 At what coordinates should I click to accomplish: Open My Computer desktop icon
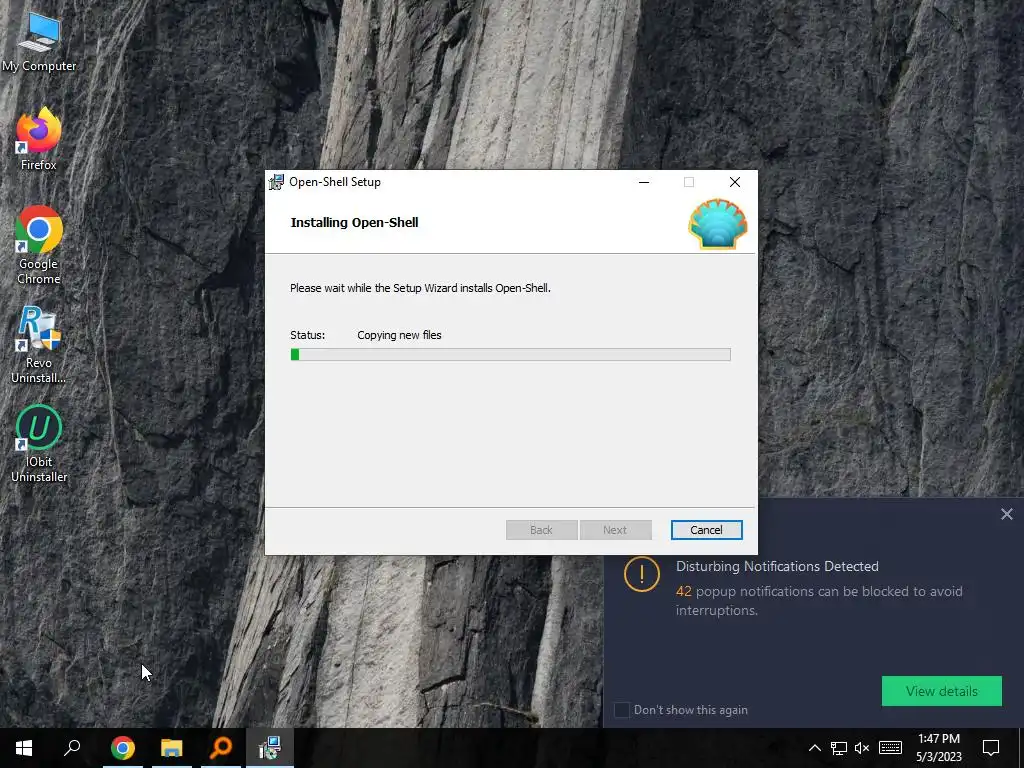(x=39, y=40)
